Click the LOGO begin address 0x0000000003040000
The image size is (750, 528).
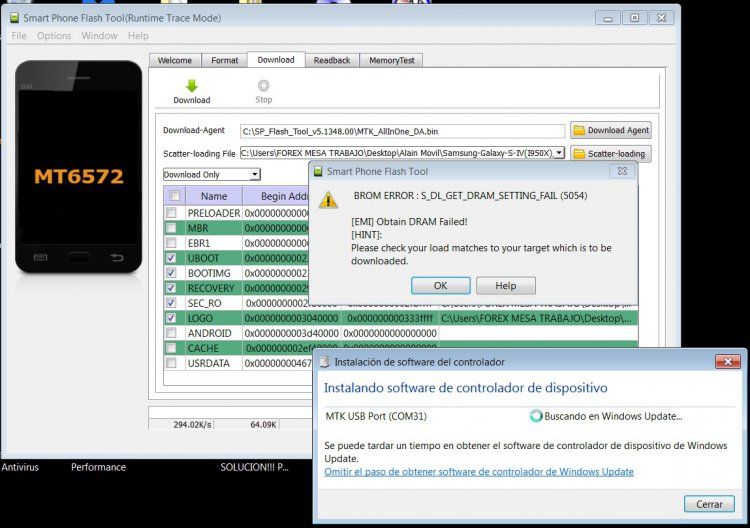click(x=292, y=319)
